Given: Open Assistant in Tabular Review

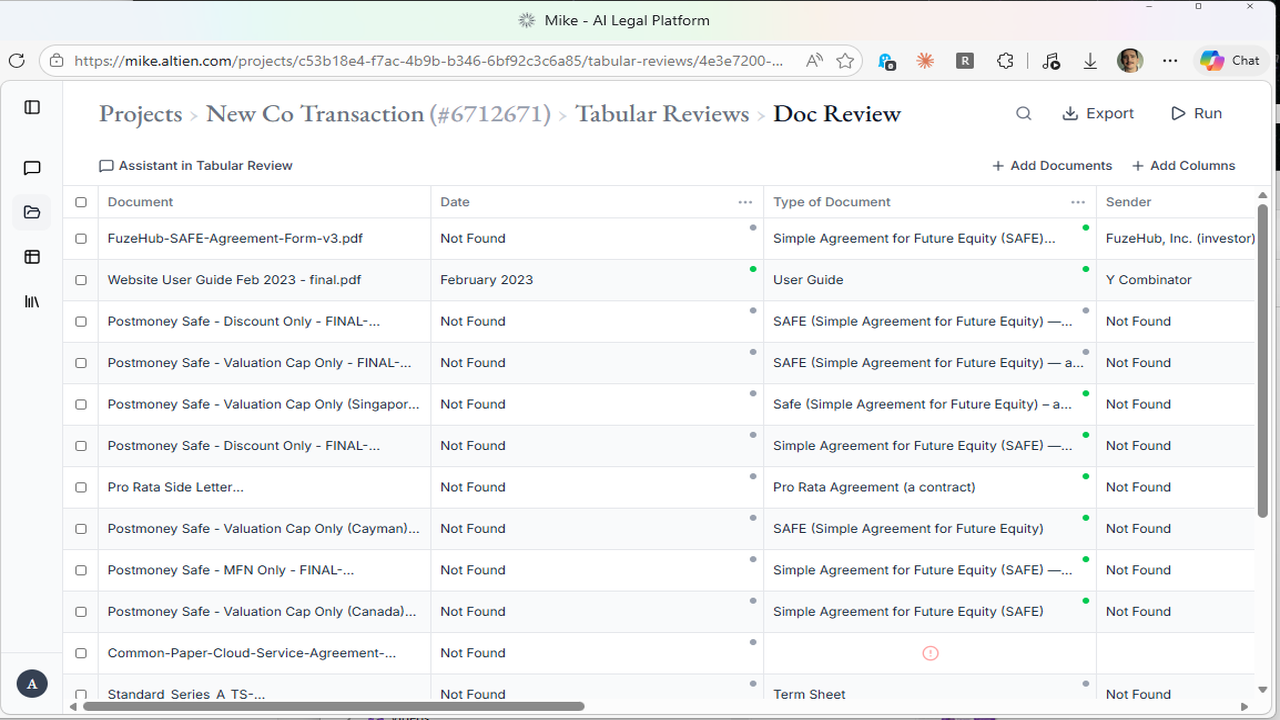Looking at the screenshot, I should (x=196, y=166).
